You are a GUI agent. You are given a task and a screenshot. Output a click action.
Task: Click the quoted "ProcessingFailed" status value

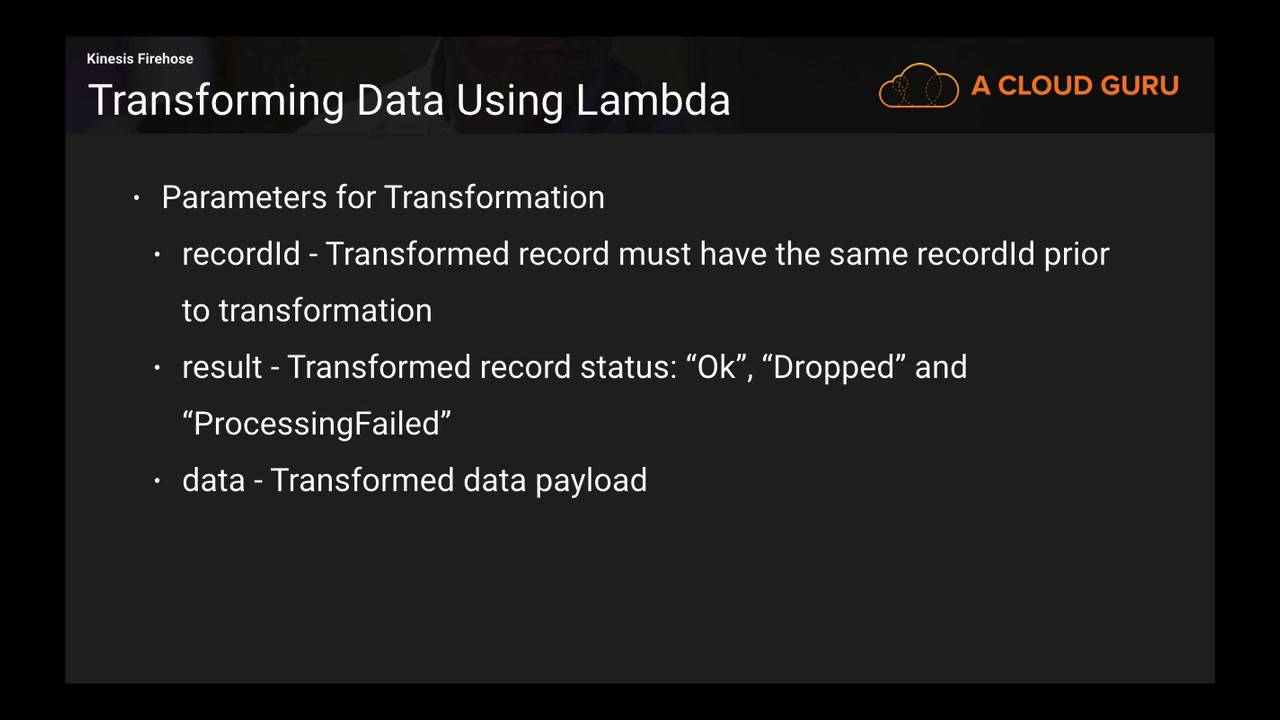tap(317, 424)
